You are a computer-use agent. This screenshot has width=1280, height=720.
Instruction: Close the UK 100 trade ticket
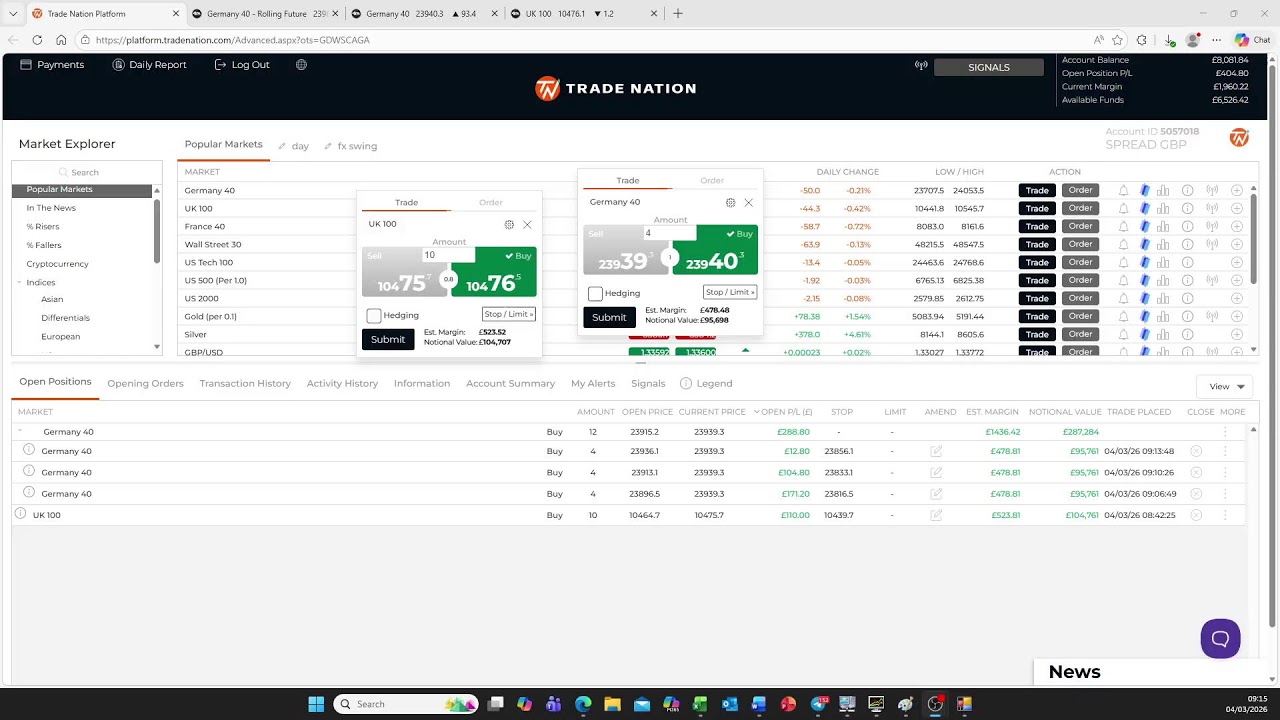(x=527, y=225)
